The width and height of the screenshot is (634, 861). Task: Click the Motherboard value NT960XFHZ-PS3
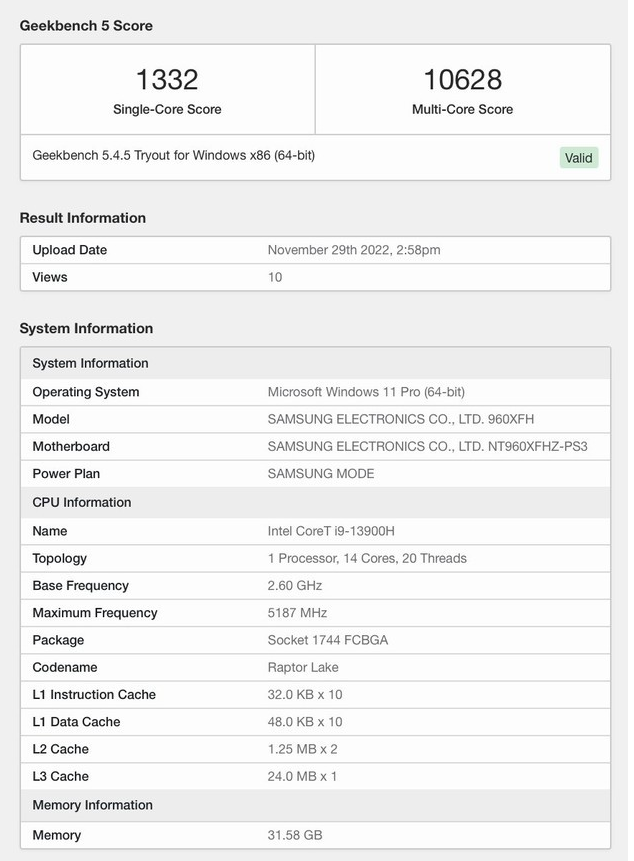(x=427, y=446)
